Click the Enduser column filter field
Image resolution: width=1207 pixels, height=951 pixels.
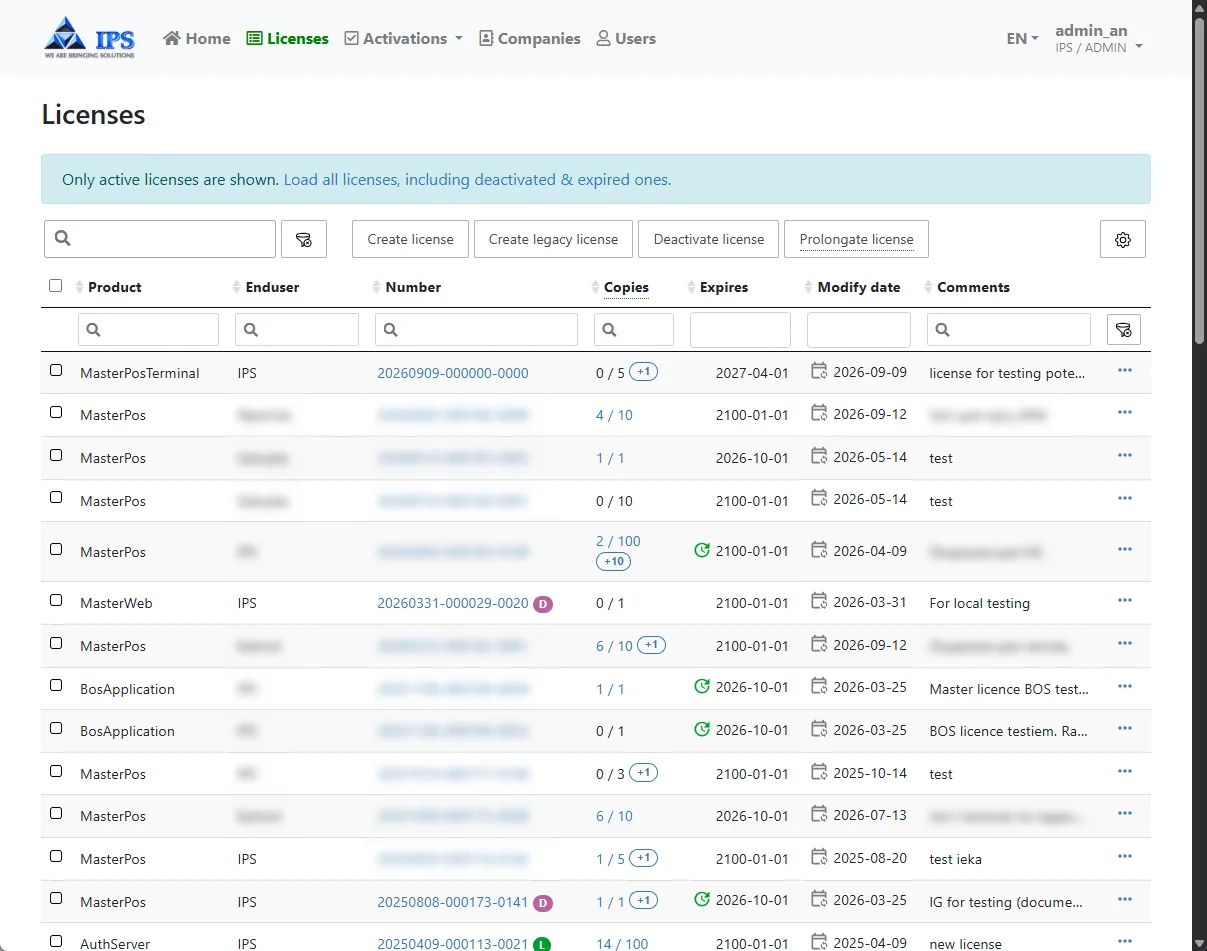297,330
